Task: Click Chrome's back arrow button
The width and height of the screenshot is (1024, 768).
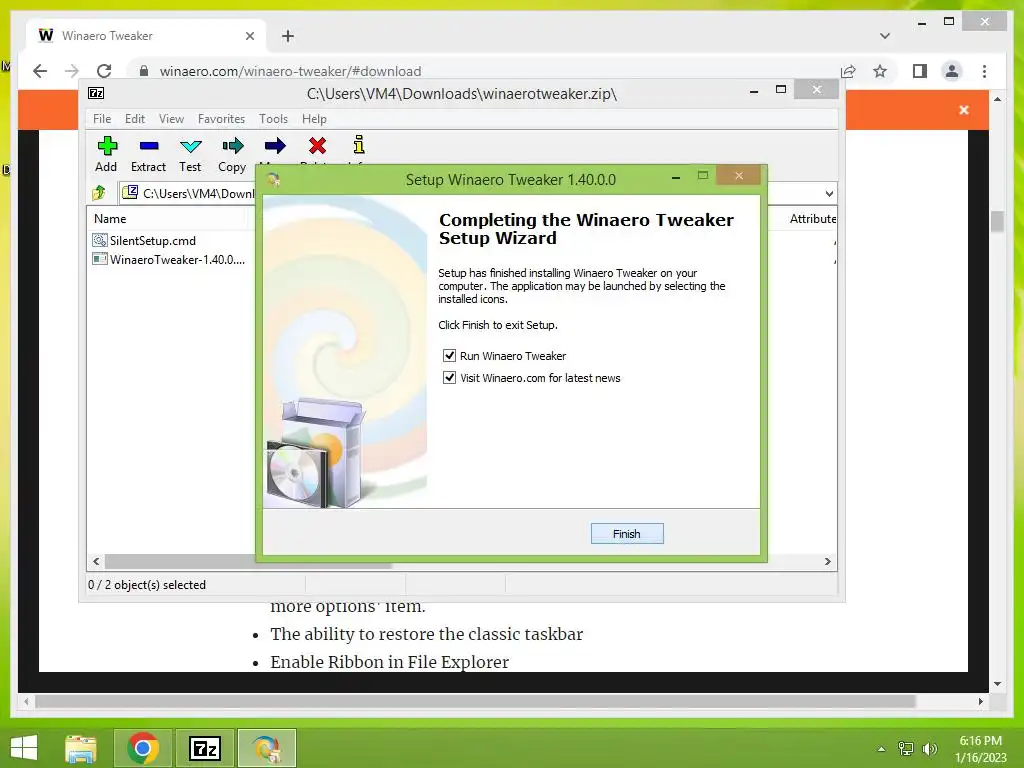Action: point(40,71)
